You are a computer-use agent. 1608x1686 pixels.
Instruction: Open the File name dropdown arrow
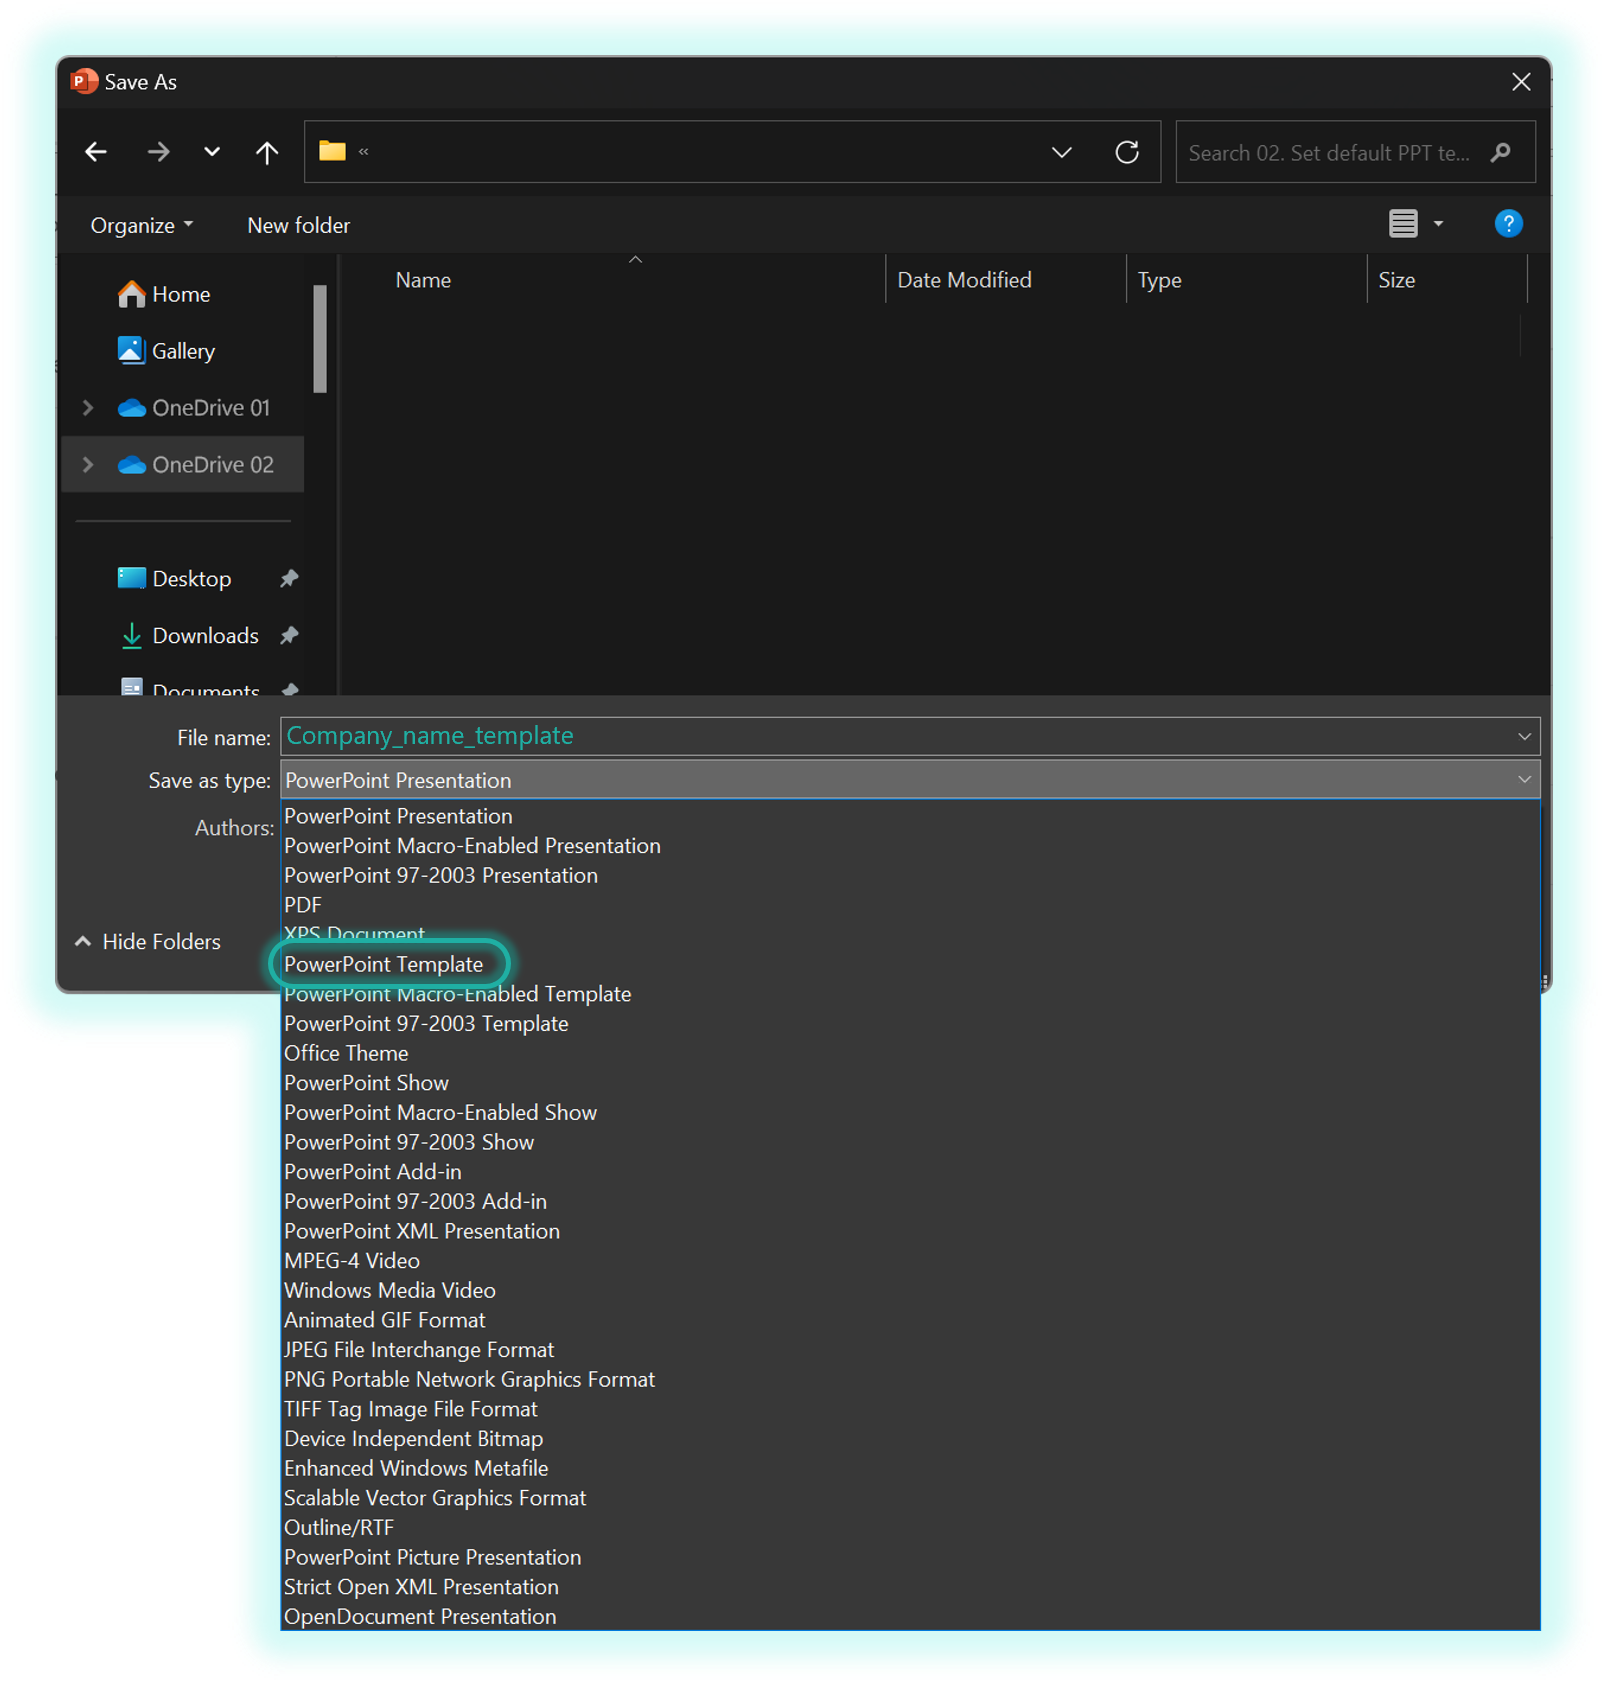1524,737
